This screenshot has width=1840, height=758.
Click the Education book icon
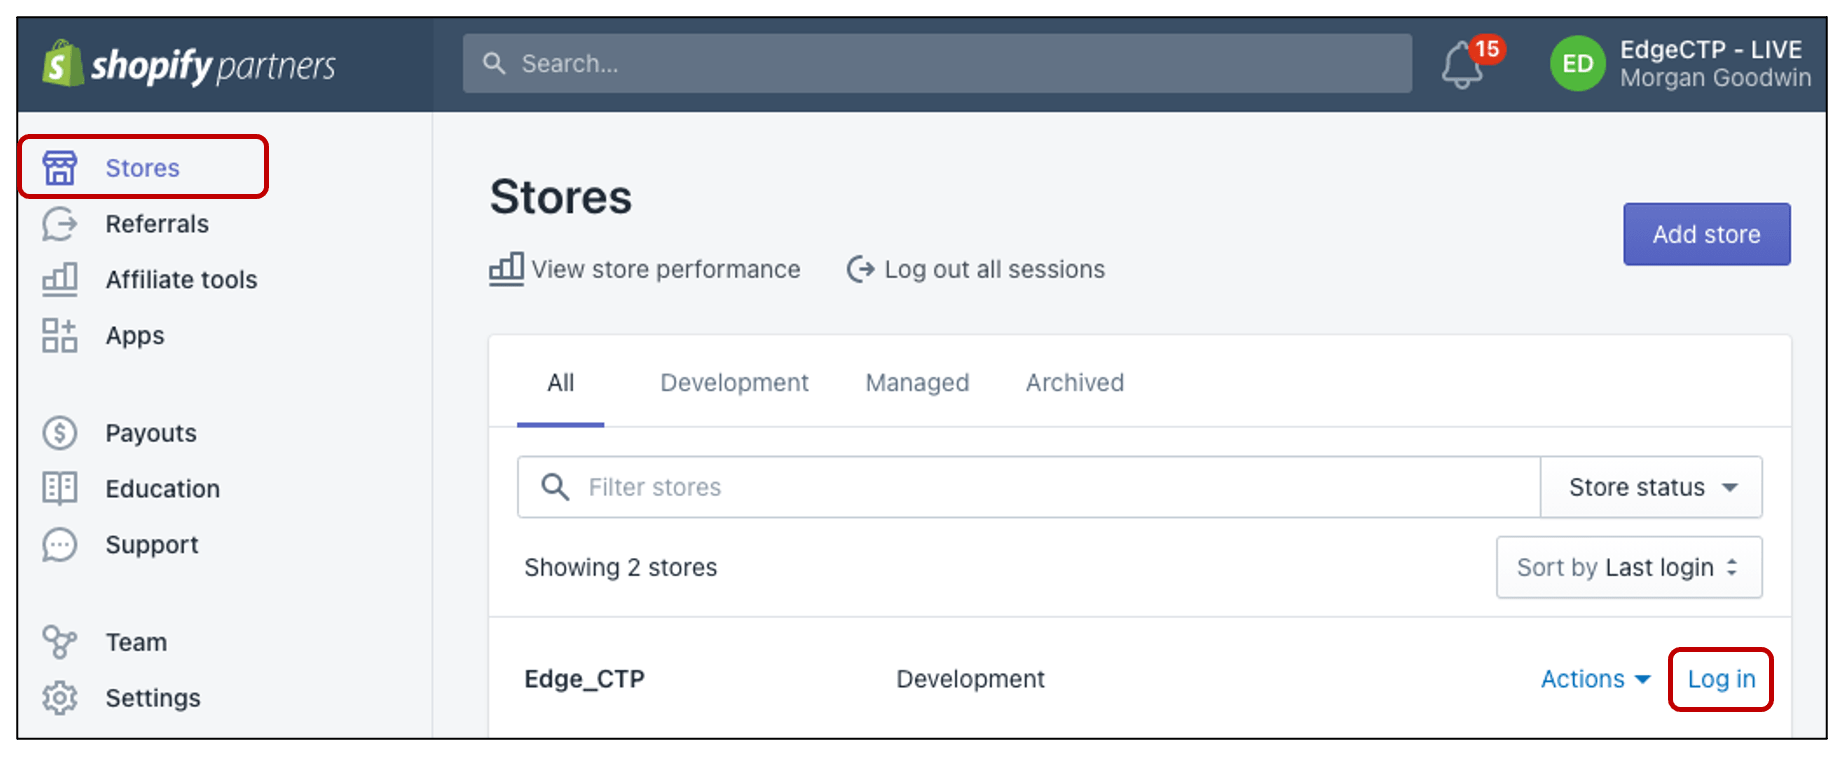click(x=60, y=488)
